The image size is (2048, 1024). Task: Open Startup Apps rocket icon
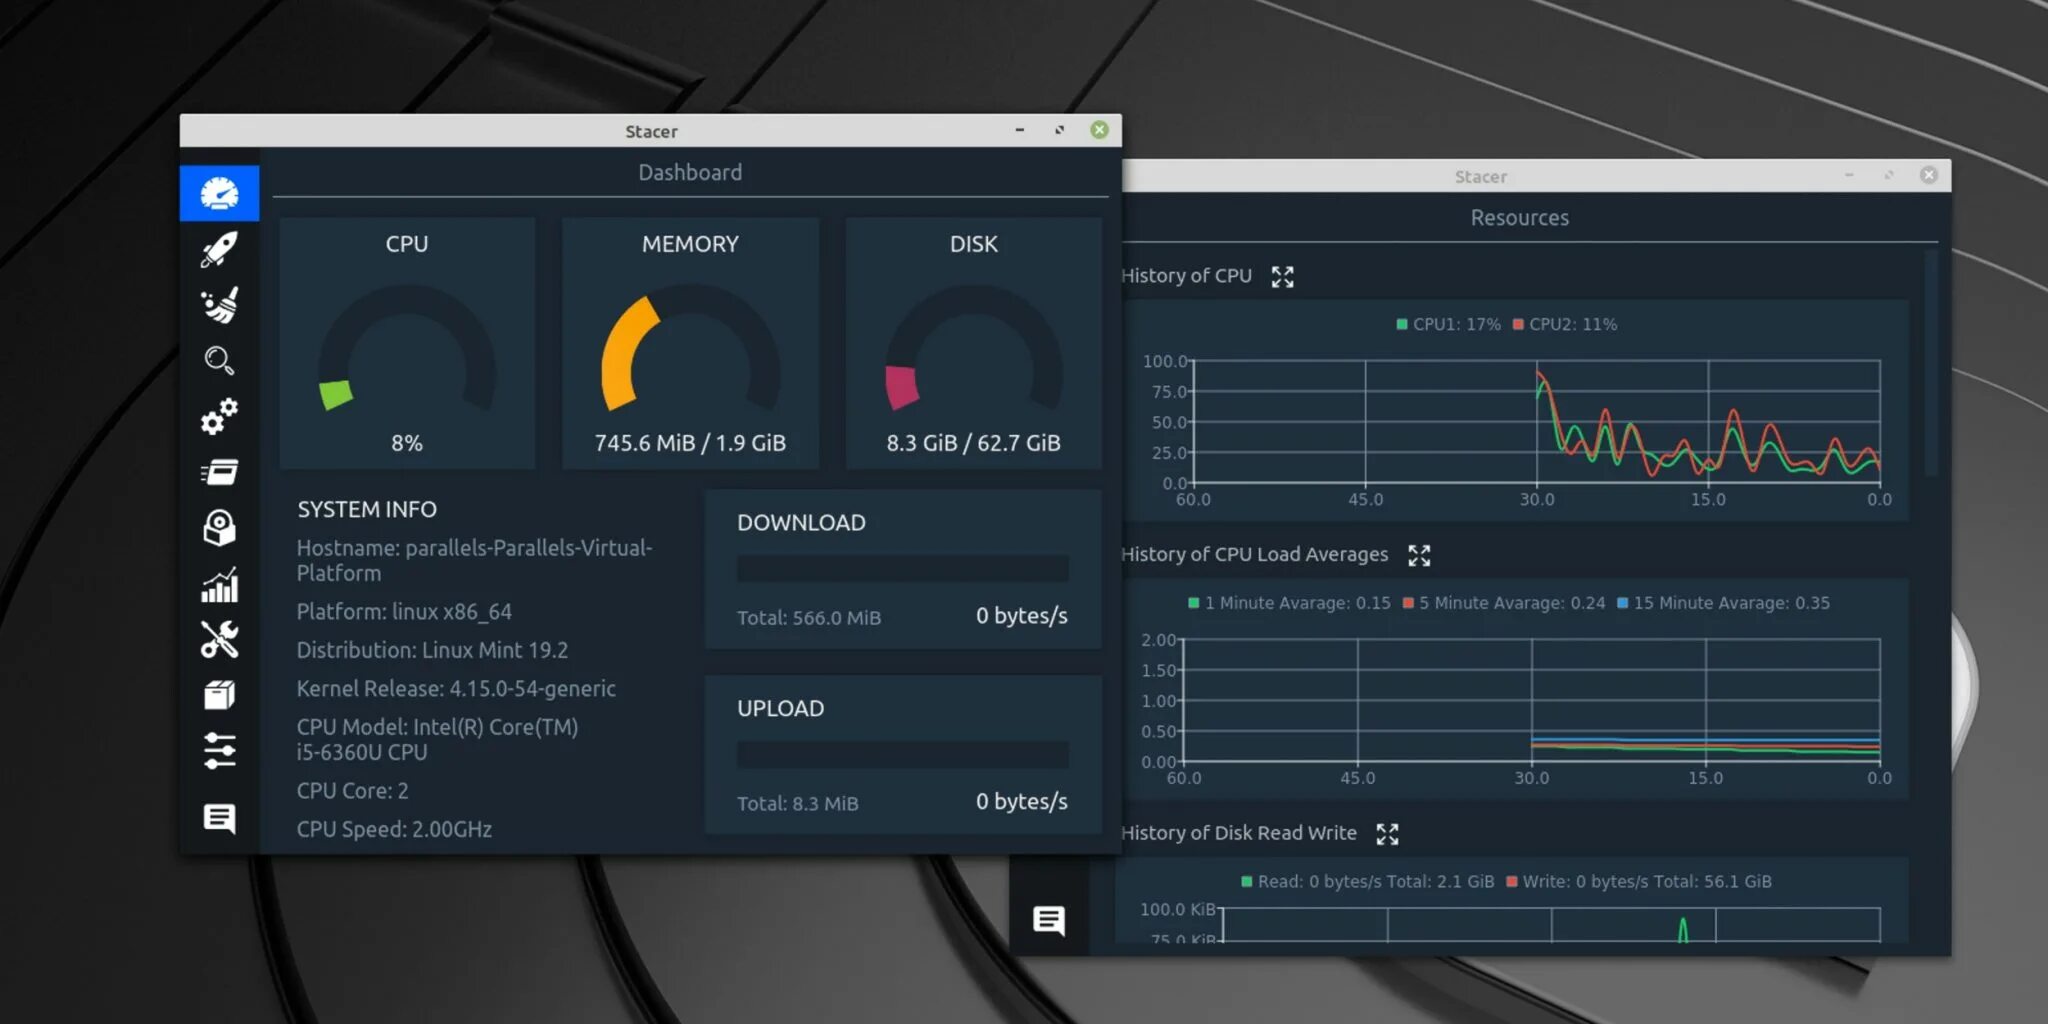coord(219,249)
